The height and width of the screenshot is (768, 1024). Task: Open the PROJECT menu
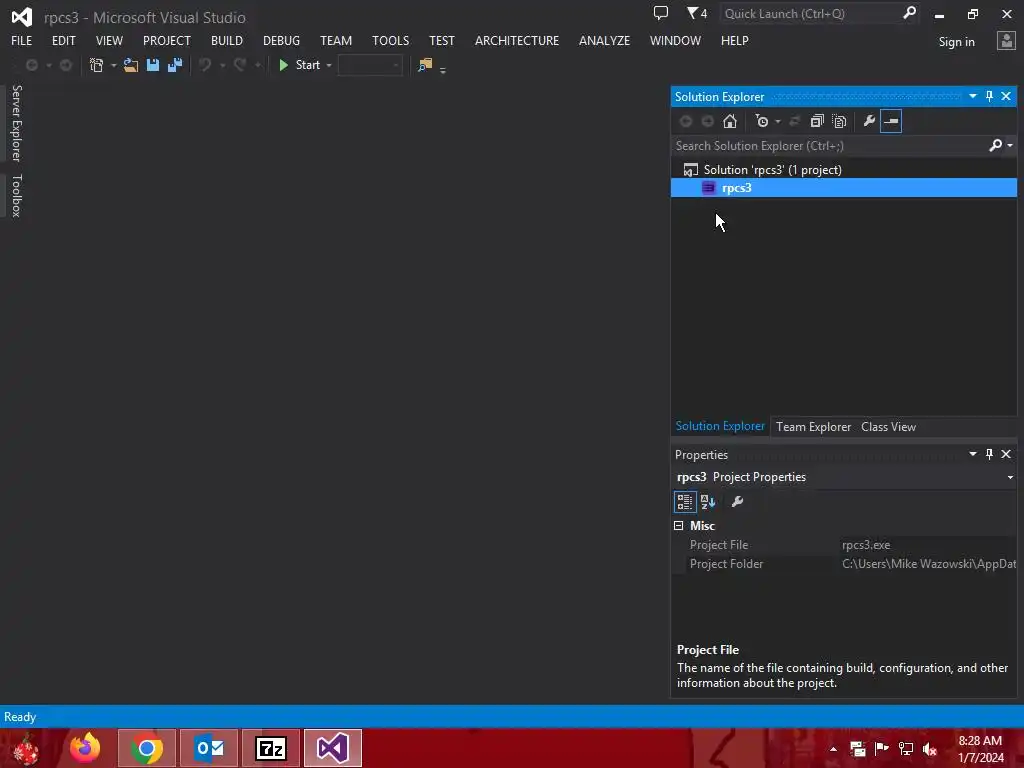(167, 40)
